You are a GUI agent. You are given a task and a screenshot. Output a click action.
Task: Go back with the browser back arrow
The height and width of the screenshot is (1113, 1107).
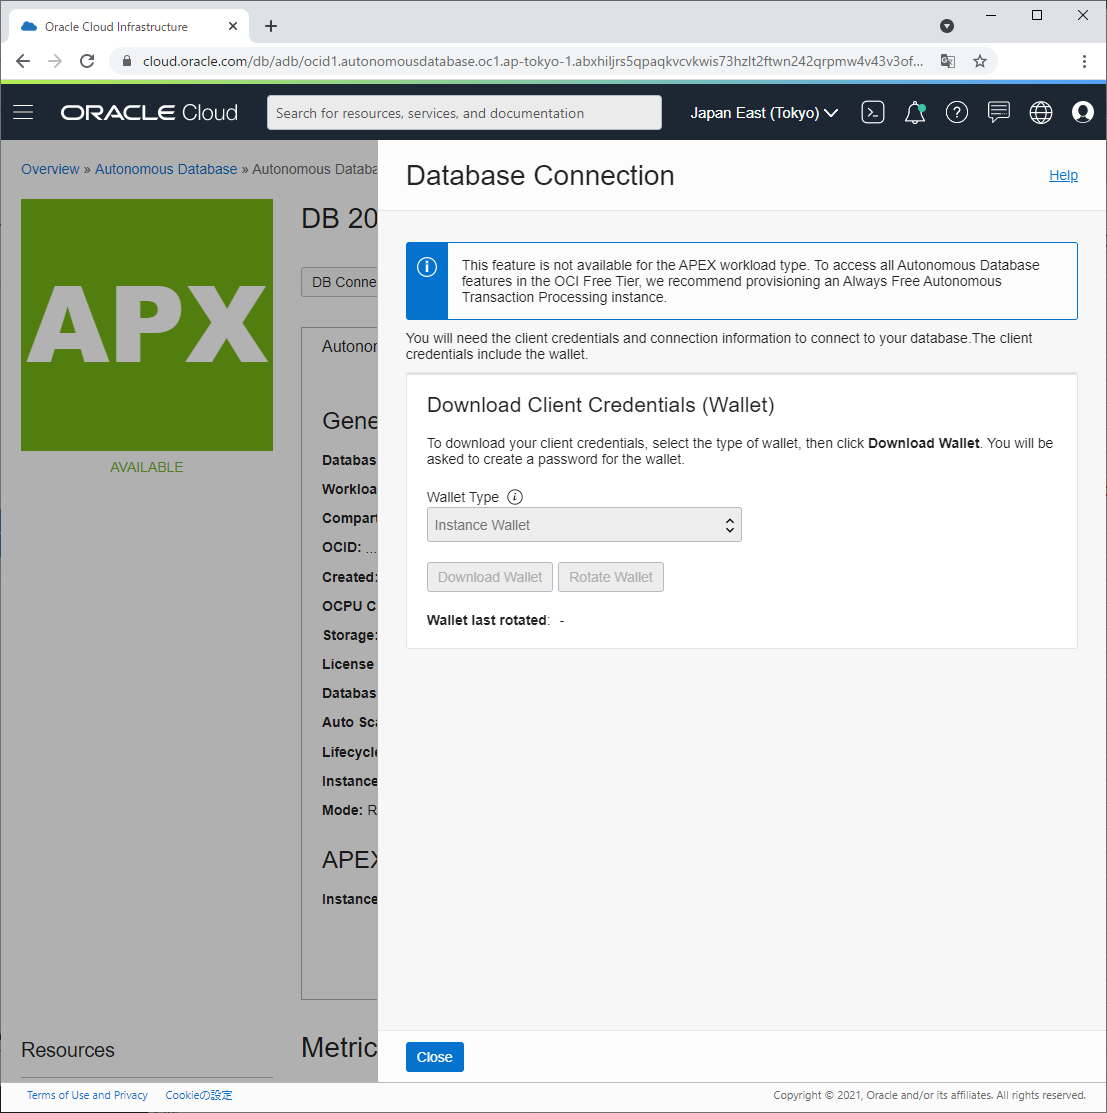coord(23,61)
